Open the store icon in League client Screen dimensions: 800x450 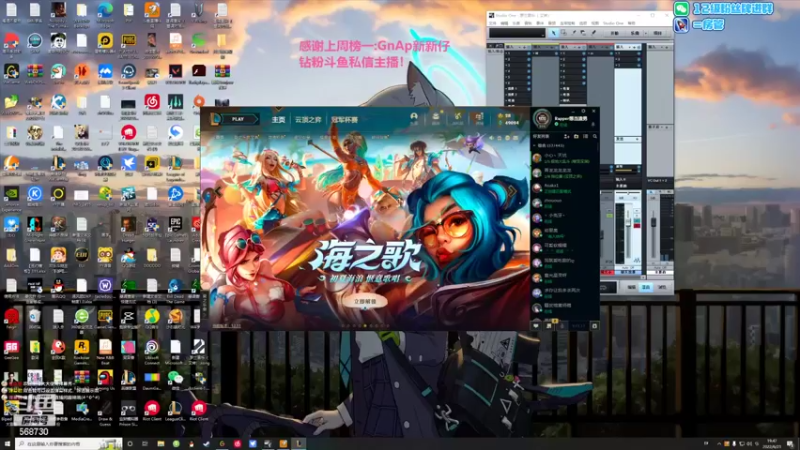(479, 118)
